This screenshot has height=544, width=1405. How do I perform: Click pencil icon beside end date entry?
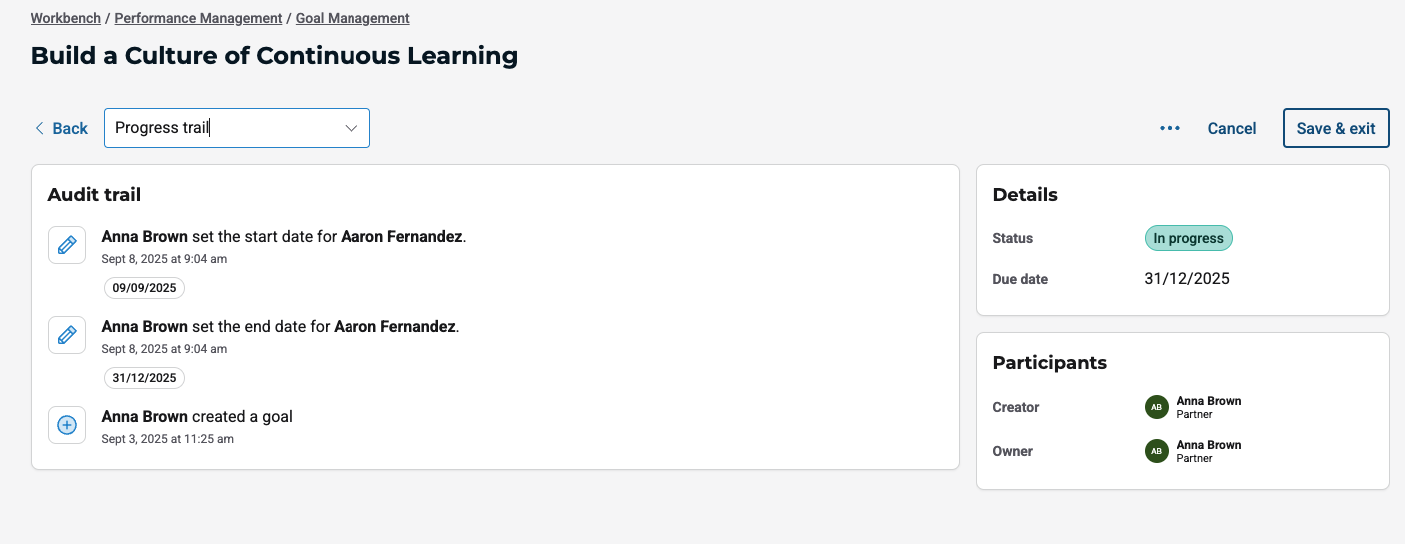coord(67,335)
